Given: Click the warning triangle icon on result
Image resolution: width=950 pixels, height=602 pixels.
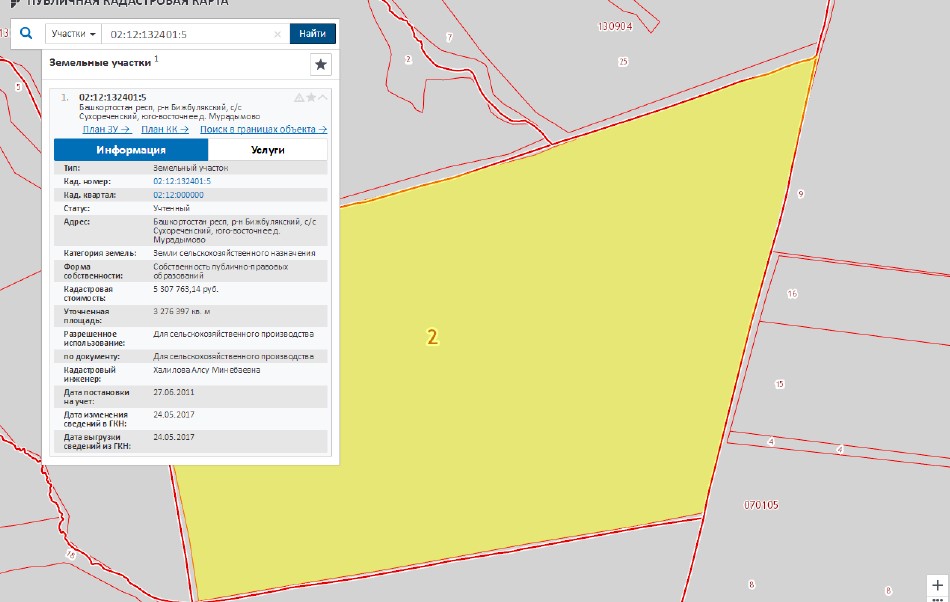Looking at the screenshot, I should click(x=299, y=97).
